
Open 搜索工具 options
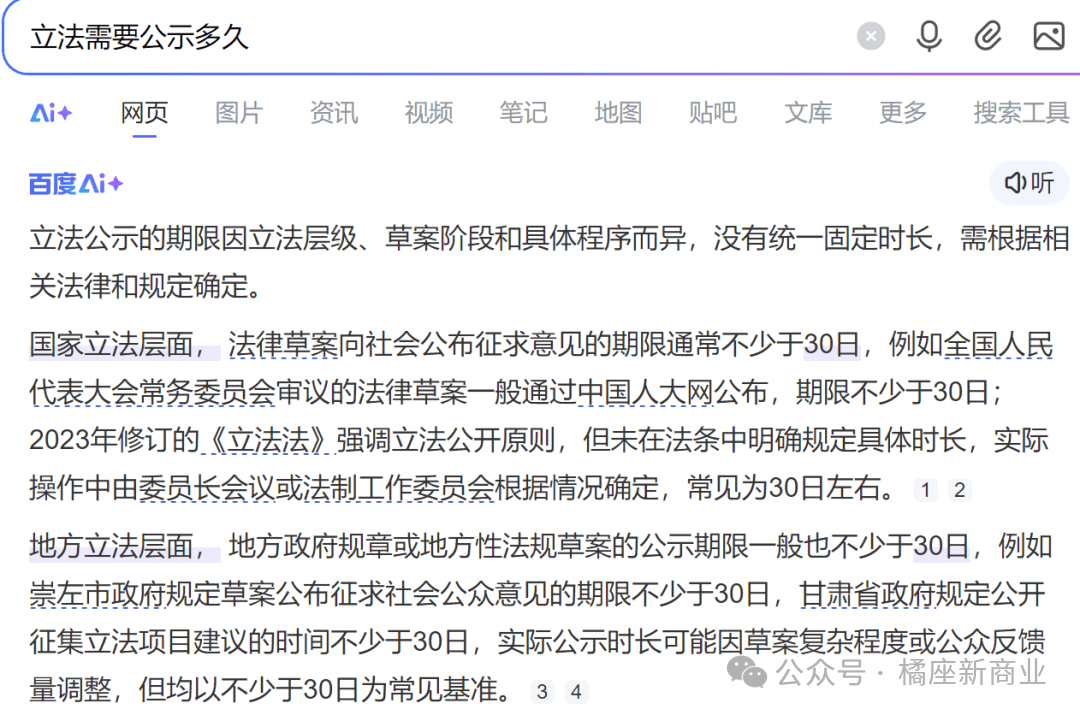coord(1021,112)
